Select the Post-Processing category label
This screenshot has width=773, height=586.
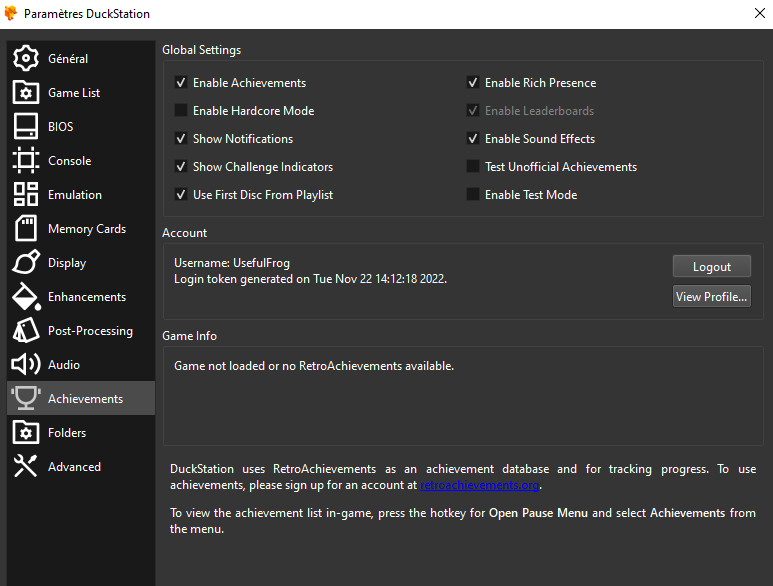tap(90, 331)
